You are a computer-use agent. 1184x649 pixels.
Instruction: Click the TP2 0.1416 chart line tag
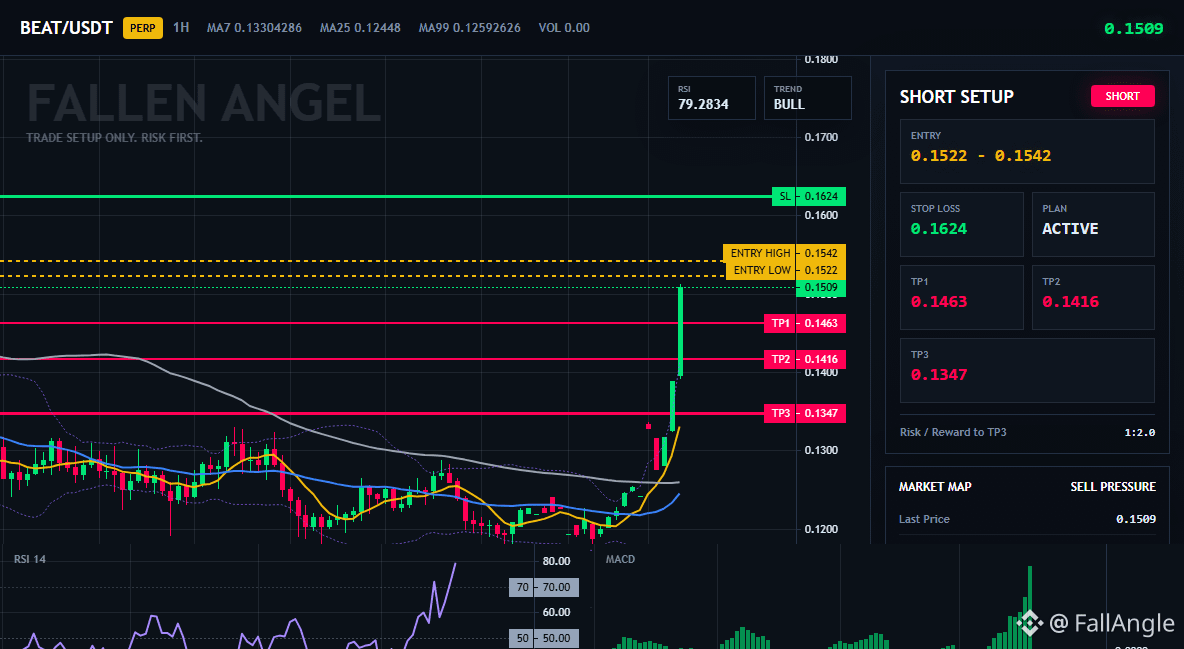(x=804, y=359)
